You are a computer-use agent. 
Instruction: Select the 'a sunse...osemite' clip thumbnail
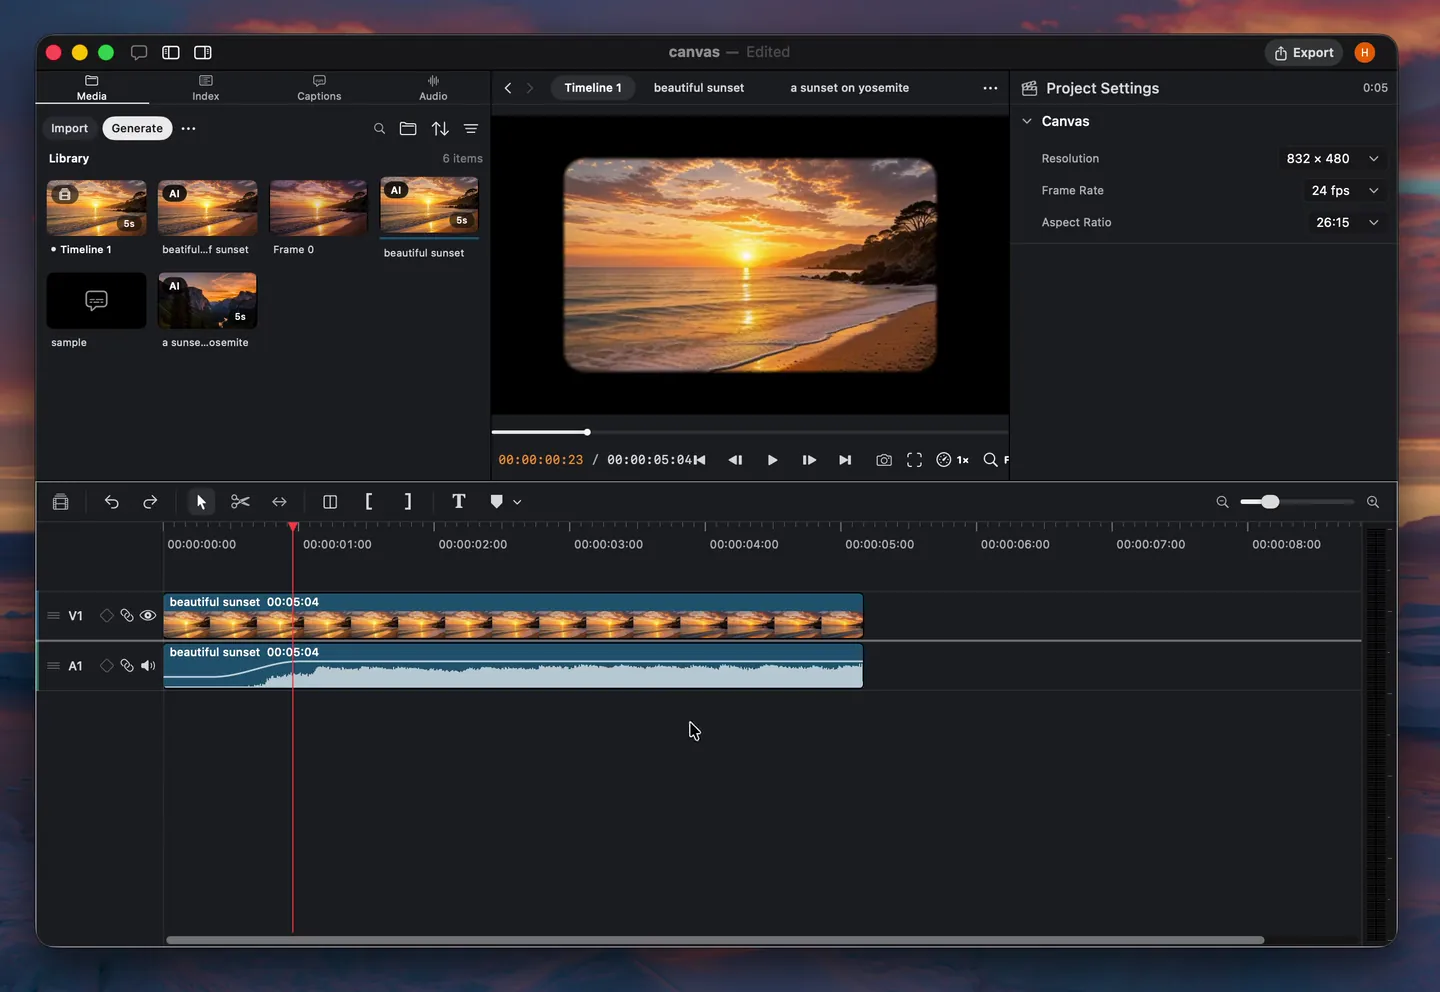pos(208,300)
